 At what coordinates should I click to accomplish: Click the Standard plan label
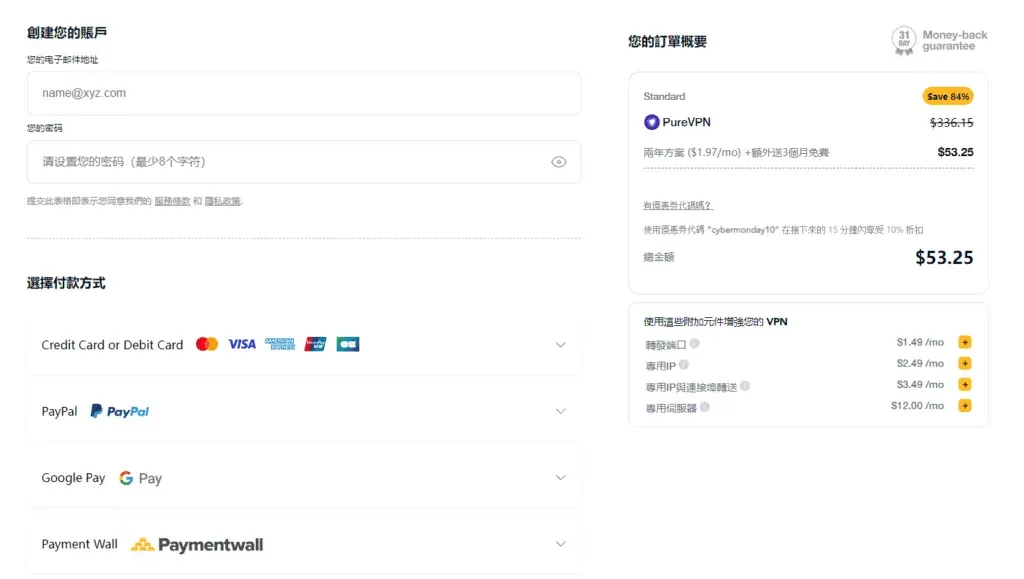click(664, 97)
